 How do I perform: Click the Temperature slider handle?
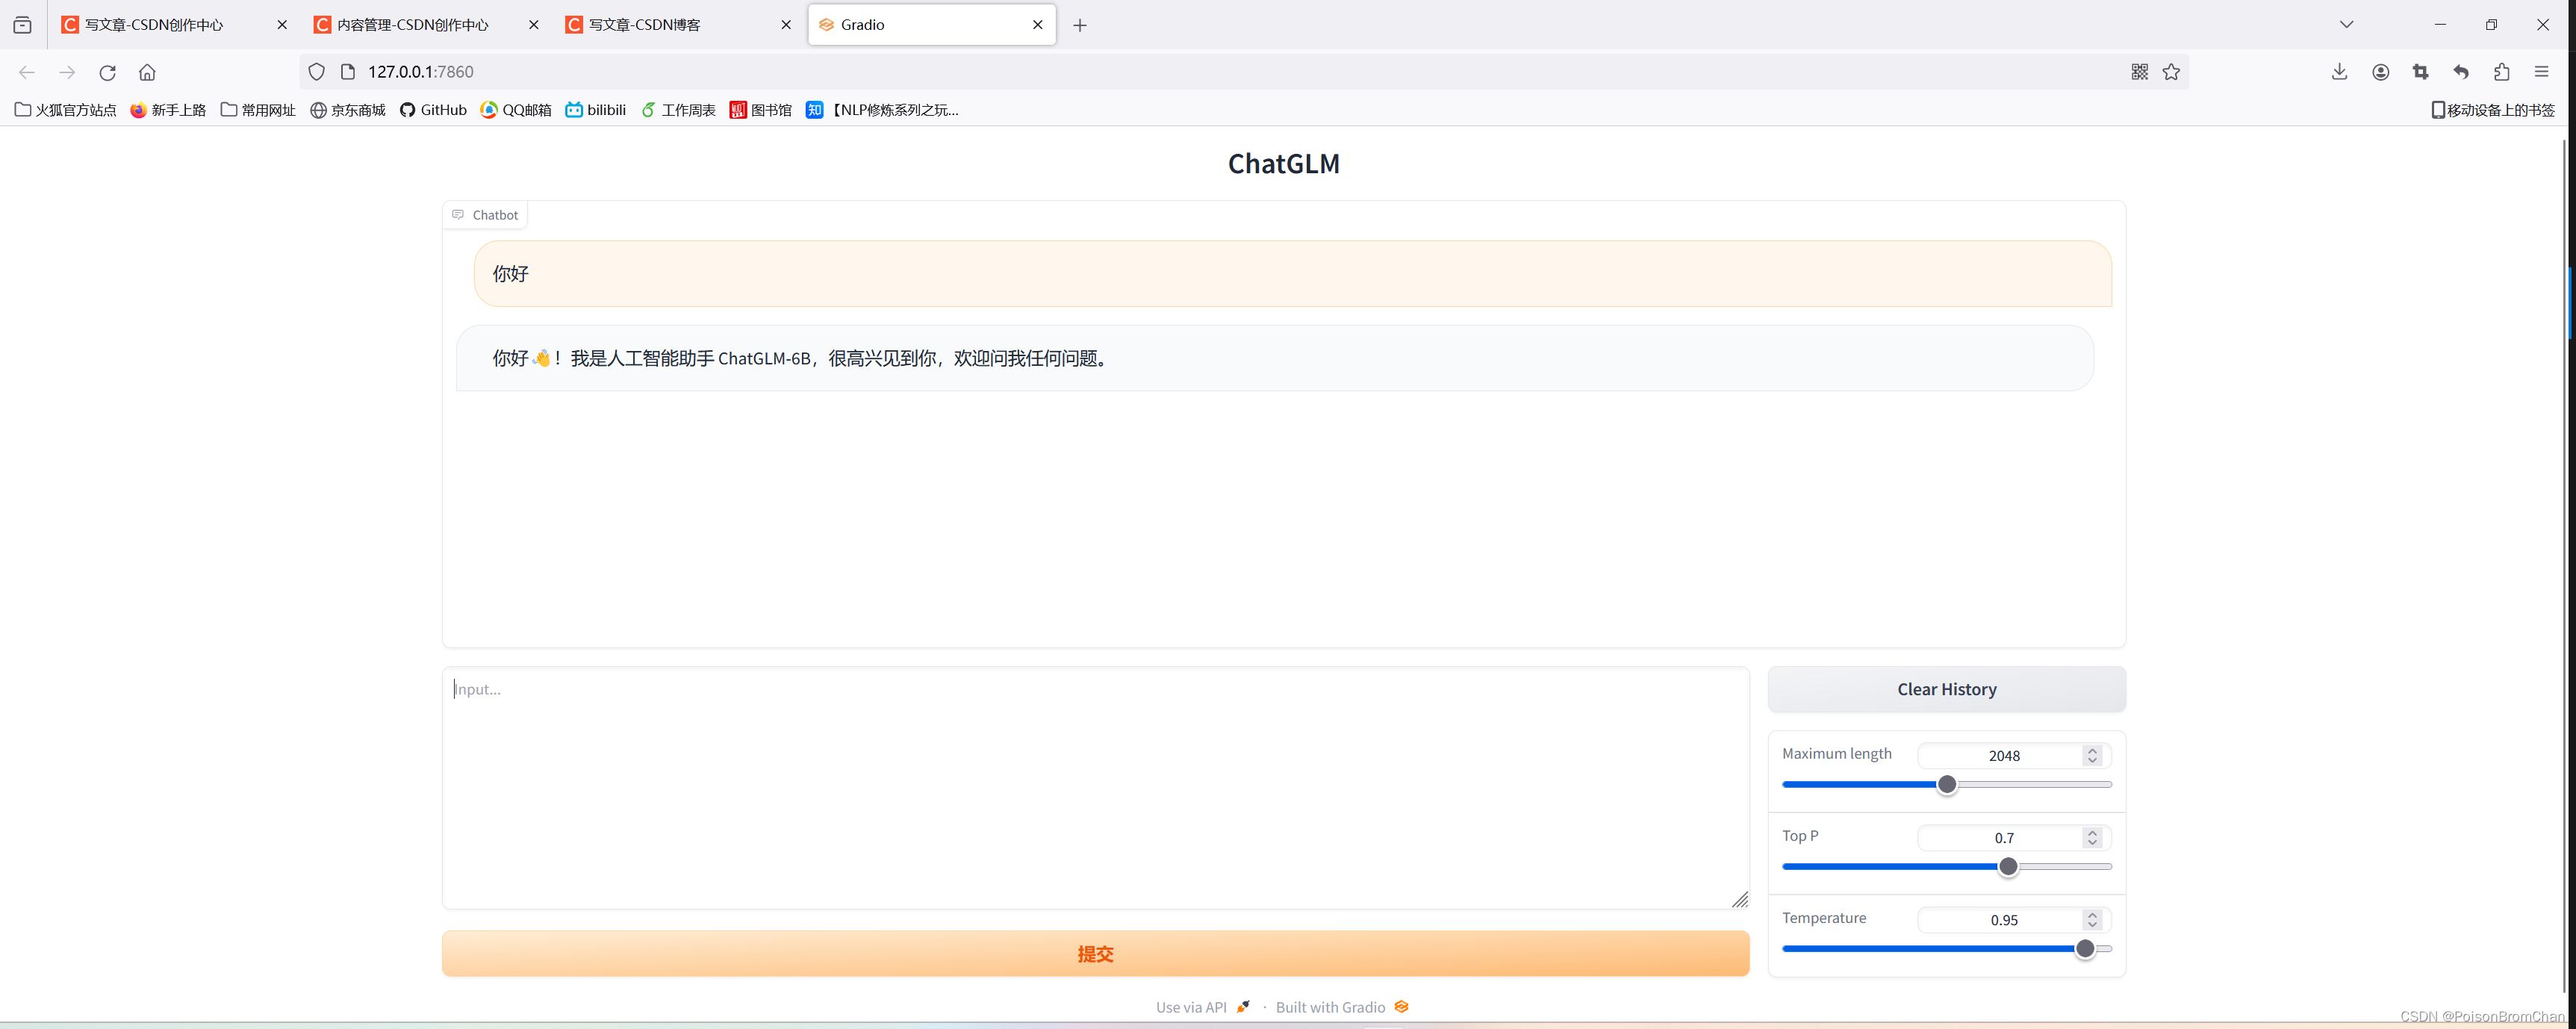[2085, 949]
